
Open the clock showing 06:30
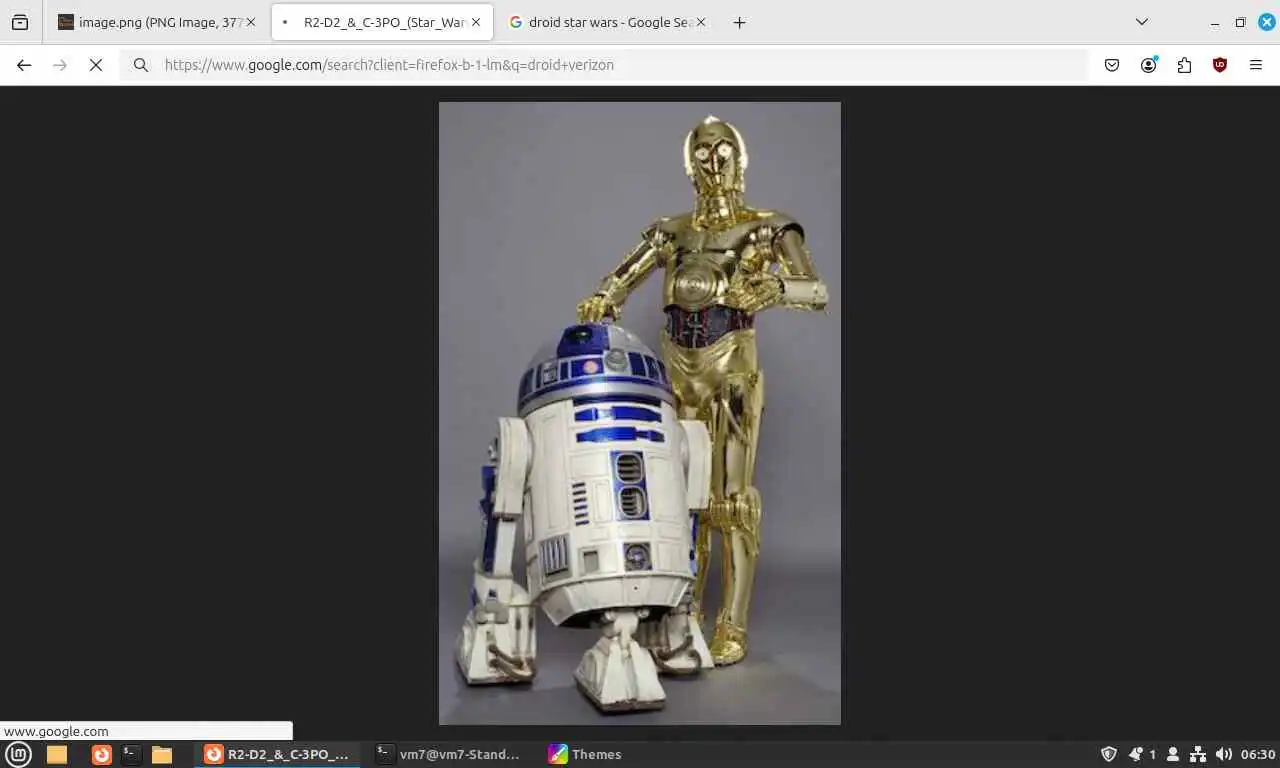[1258, 754]
